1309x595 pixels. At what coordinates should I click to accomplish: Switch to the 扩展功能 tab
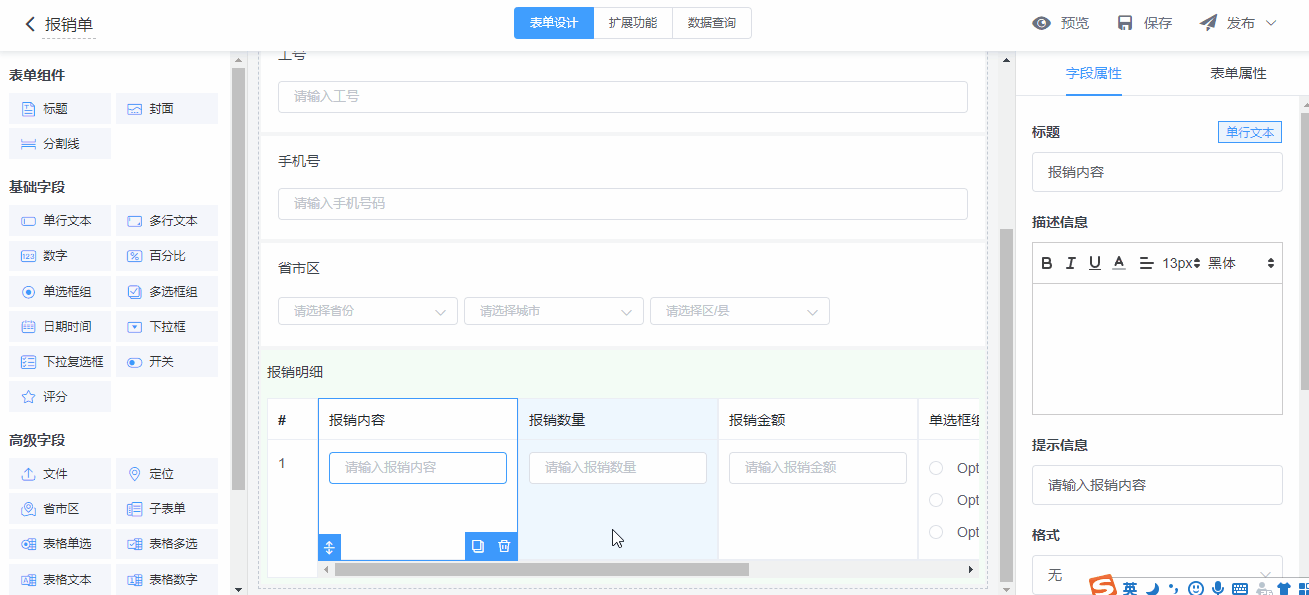(633, 23)
